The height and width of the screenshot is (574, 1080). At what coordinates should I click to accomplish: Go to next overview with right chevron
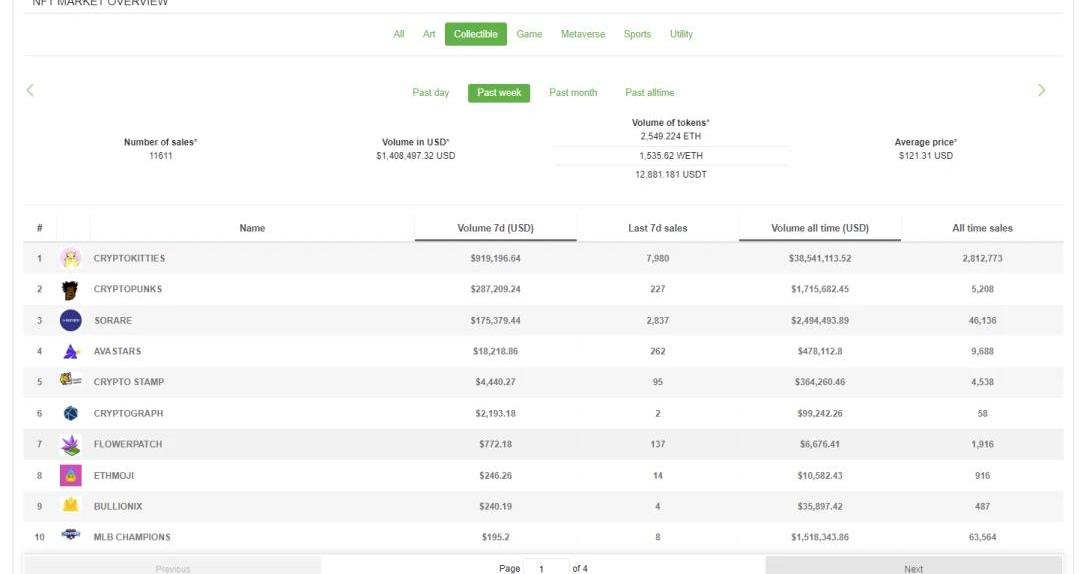1041,90
